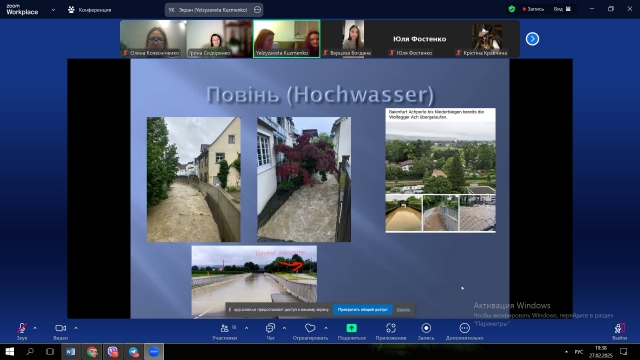Select Olena Kovalchenko's video thumbnail
640x360 pixels.
click(153, 39)
